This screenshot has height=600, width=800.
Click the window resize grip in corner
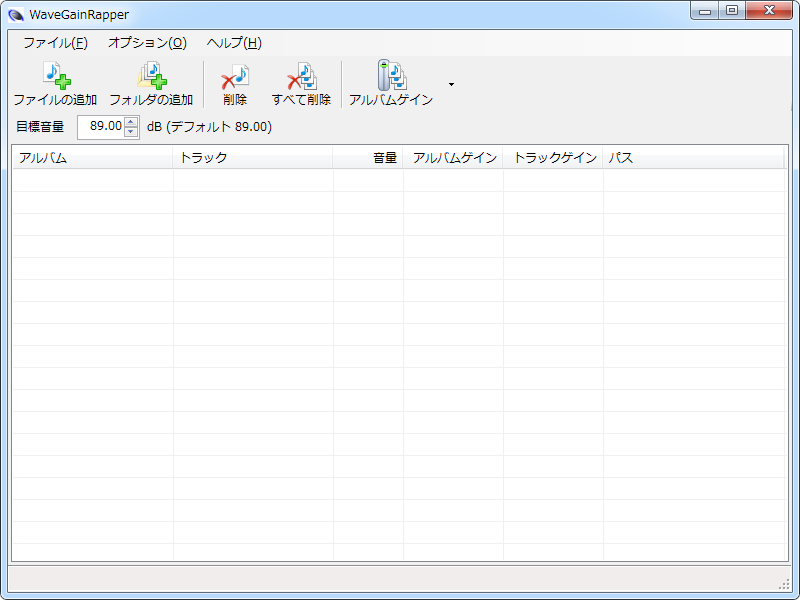pyautogui.click(x=784, y=584)
